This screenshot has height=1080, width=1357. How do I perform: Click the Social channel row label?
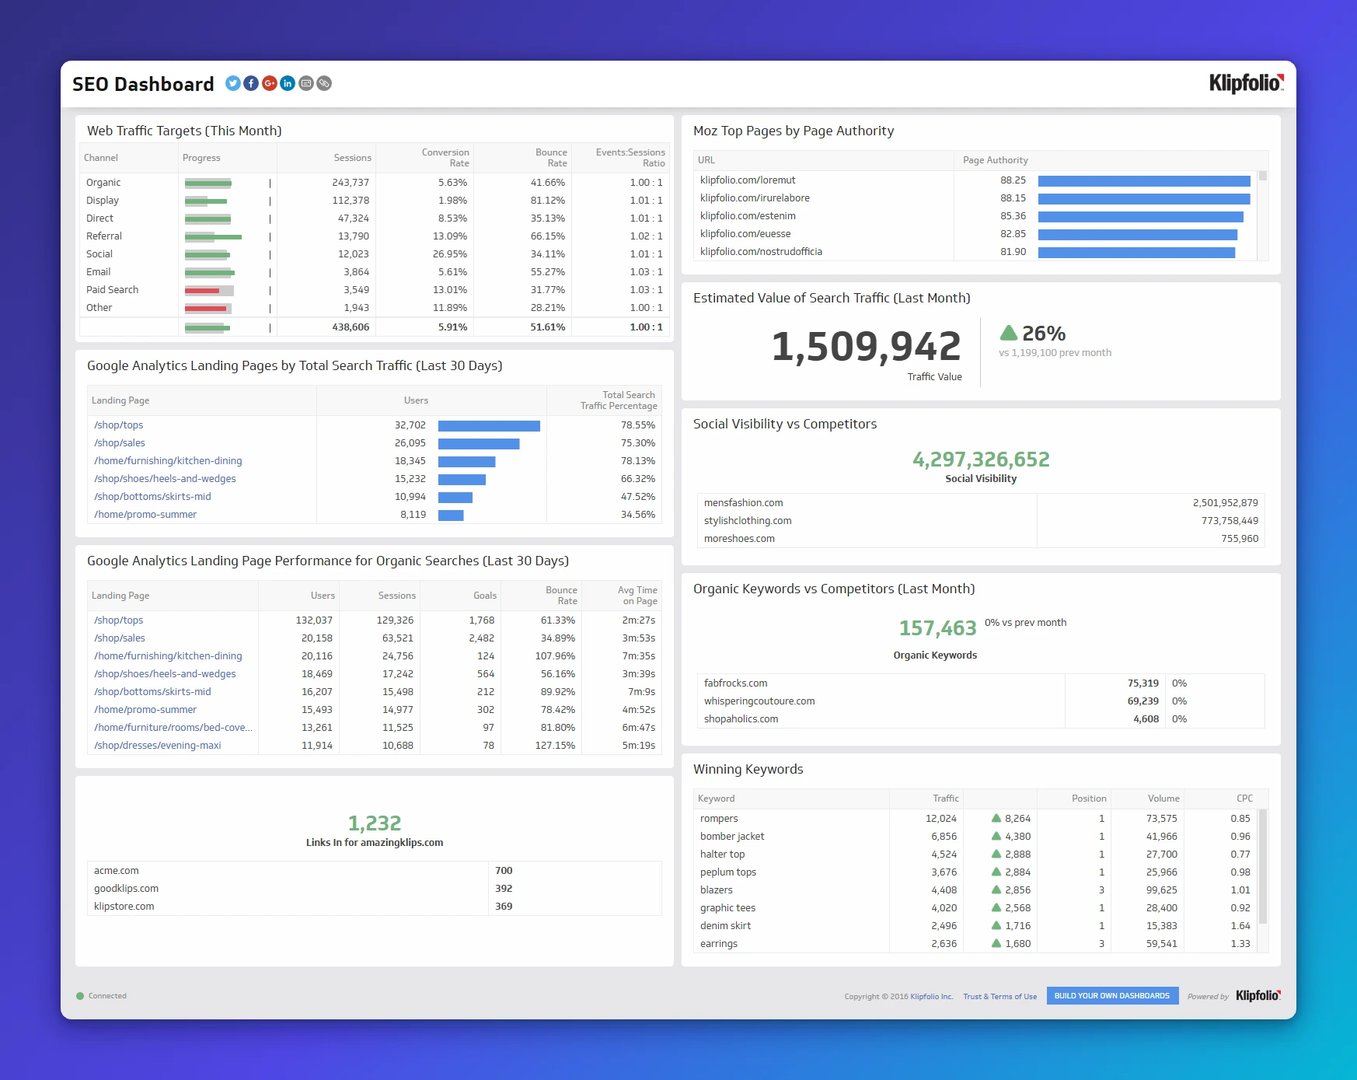pyautogui.click(x=99, y=254)
